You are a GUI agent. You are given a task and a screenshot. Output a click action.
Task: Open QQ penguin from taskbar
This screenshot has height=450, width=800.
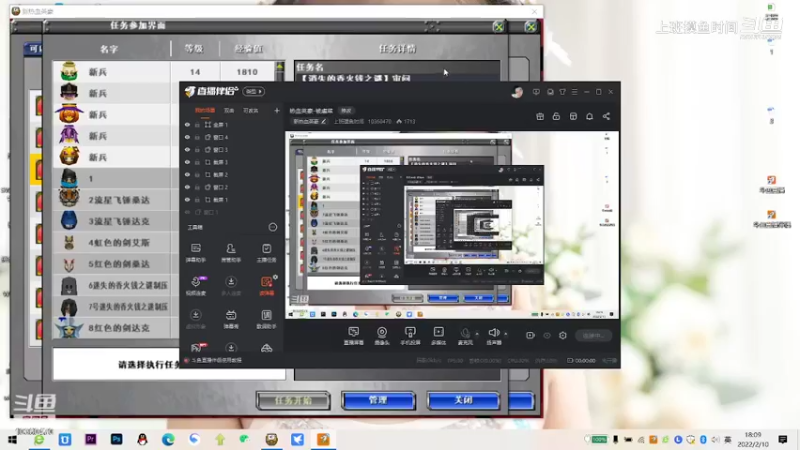click(x=142, y=439)
